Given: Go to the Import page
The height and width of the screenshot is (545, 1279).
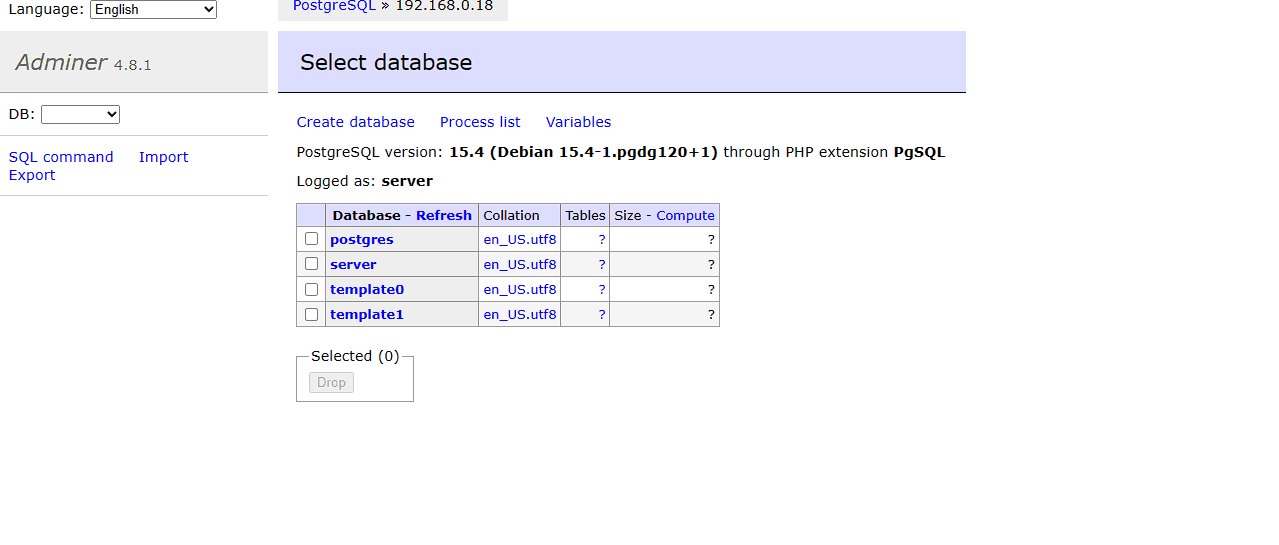Looking at the screenshot, I should coord(163,157).
